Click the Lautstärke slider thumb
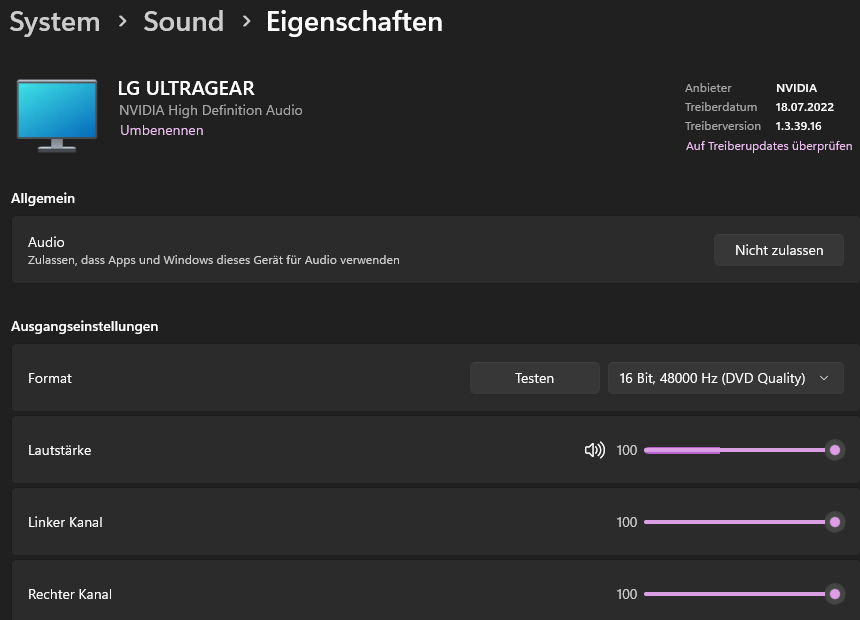 835,450
